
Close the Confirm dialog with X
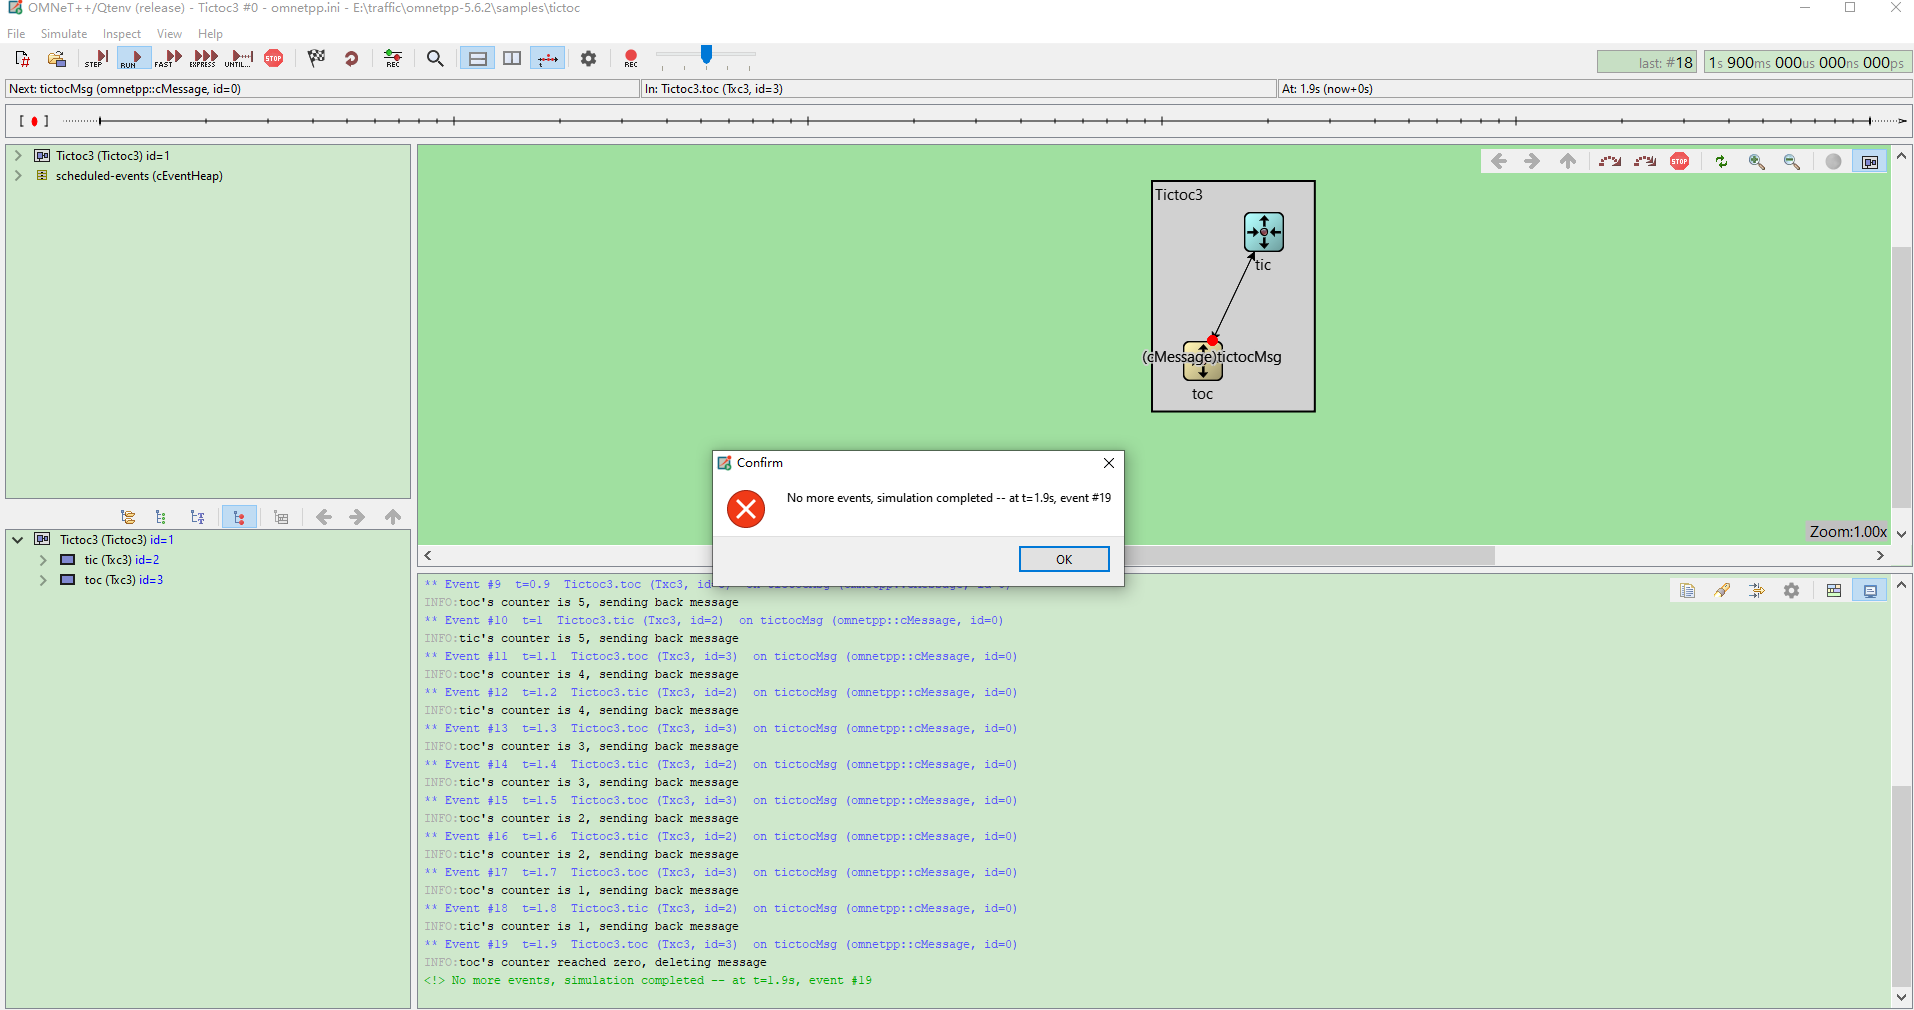pyautogui.click(x=1109, y=463)
